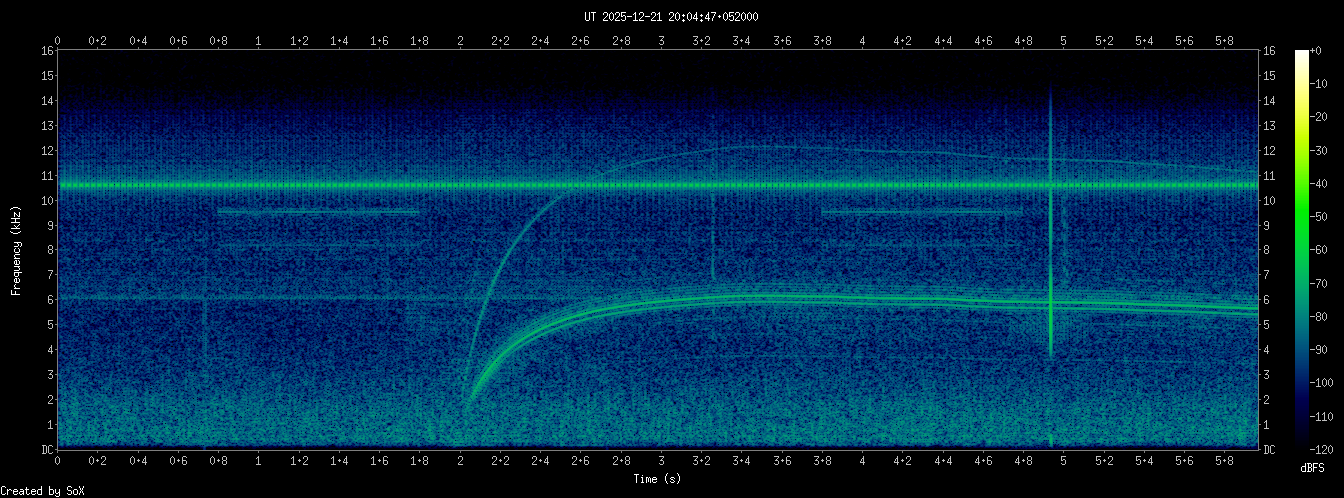Click the "11" tick on the right frequency axis
Screen dimensions: 1344x498
tap(1270, 176)
